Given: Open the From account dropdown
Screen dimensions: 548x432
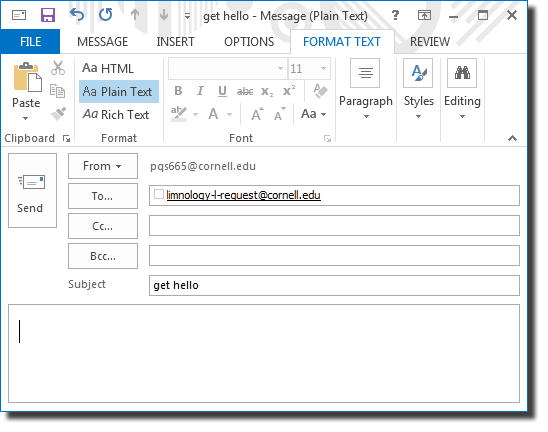Looking at the screenshot, I should (x=103, y=166).
